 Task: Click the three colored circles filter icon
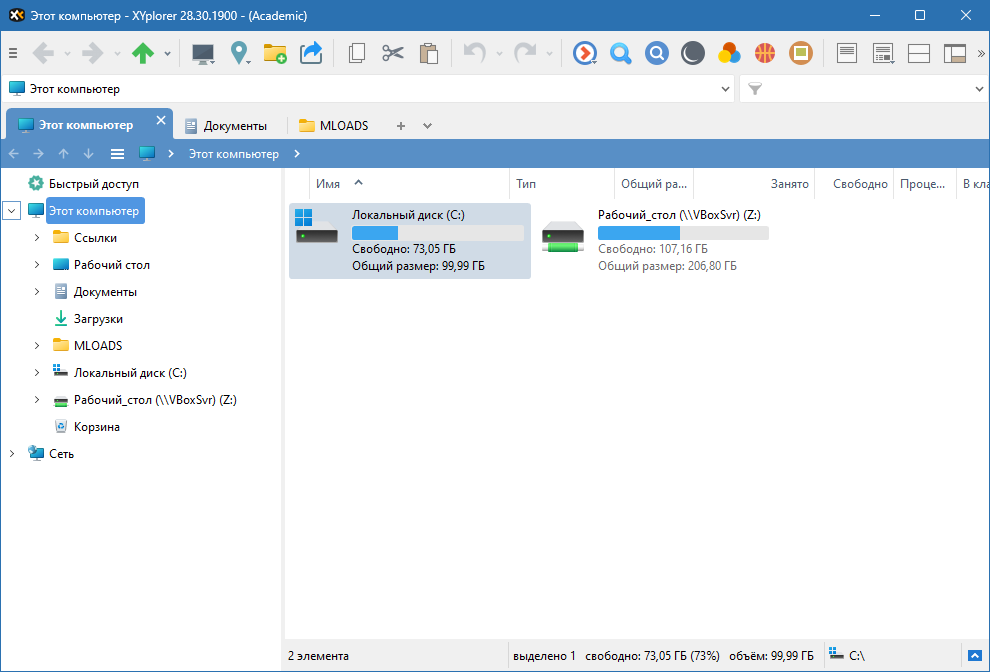pos(729,54)
